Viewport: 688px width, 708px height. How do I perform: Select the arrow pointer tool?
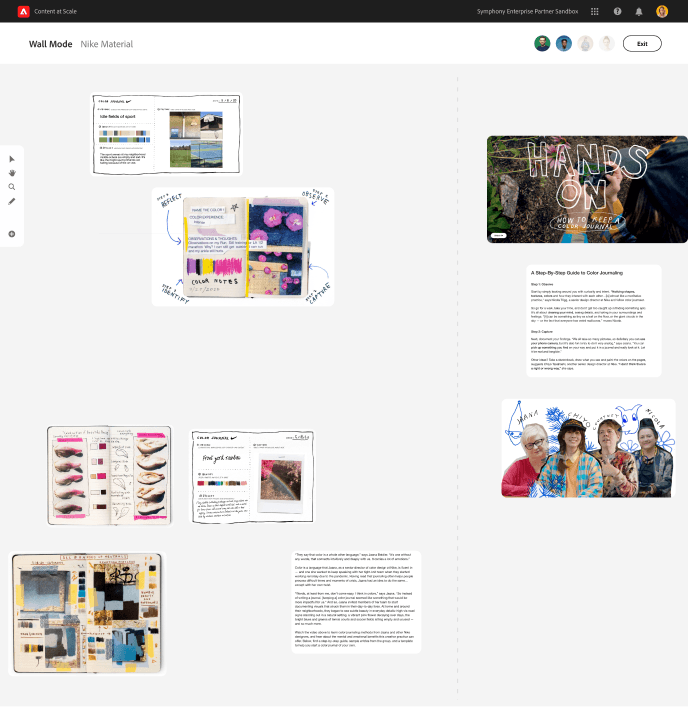(12, 159)
